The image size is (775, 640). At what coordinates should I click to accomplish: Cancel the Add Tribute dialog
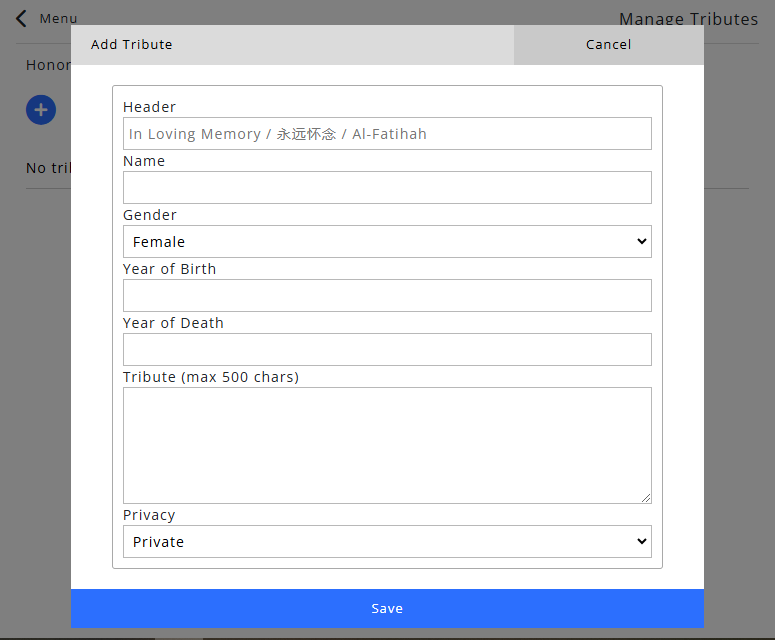(608, 45)
